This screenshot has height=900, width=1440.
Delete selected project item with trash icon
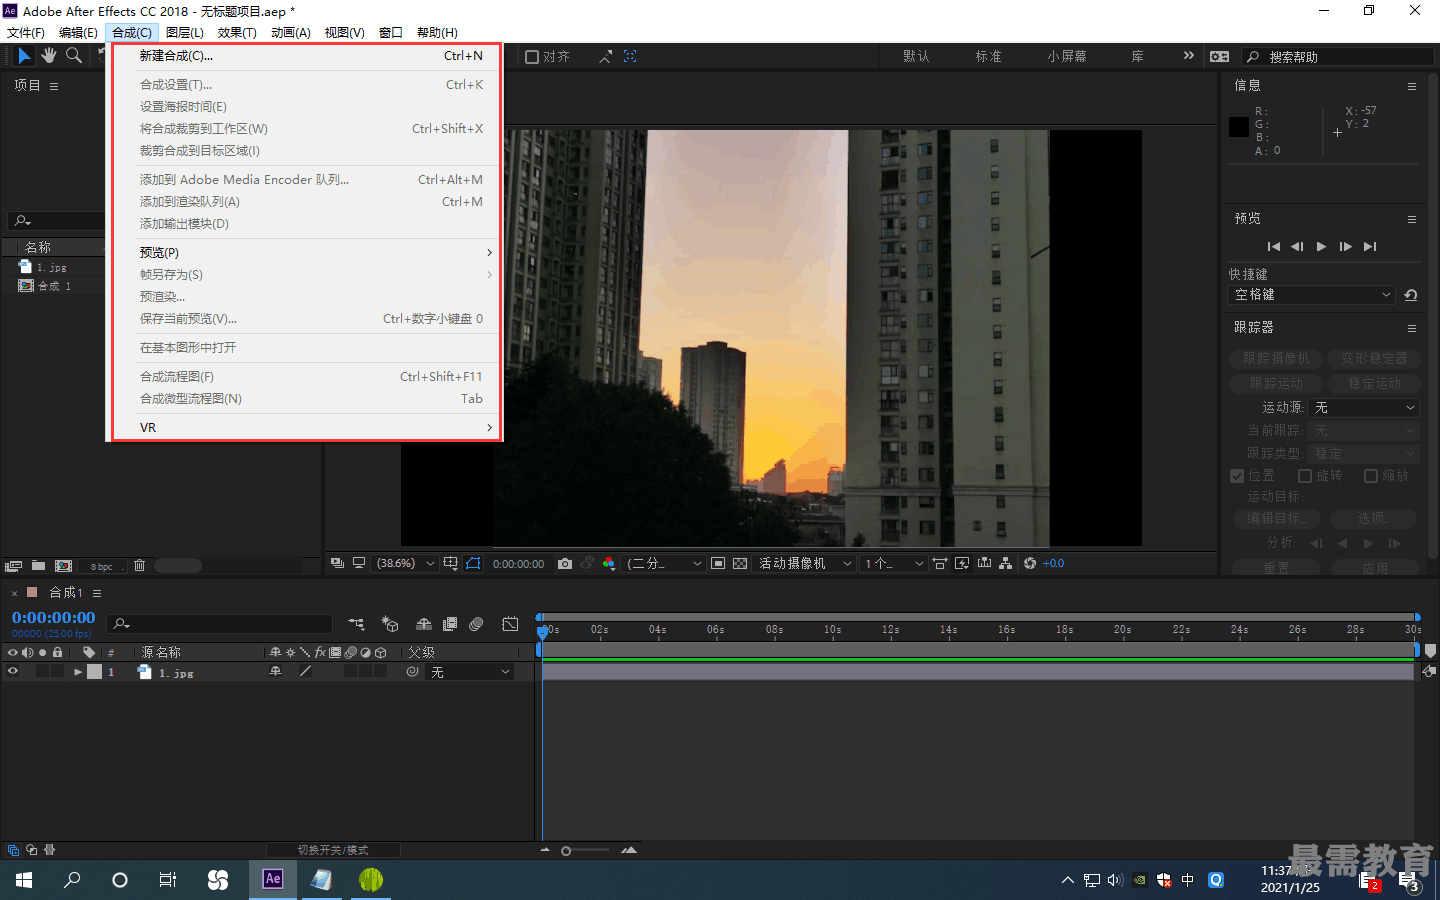point(139,566)
